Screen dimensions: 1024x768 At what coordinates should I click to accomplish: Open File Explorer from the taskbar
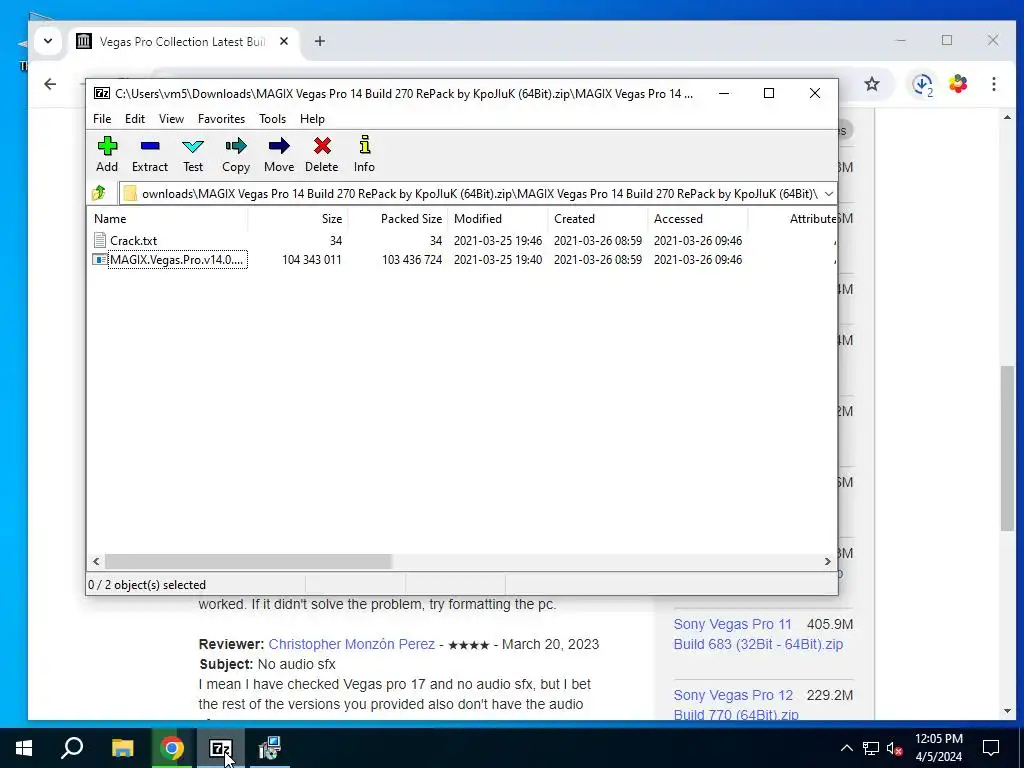tap(122, 748)
